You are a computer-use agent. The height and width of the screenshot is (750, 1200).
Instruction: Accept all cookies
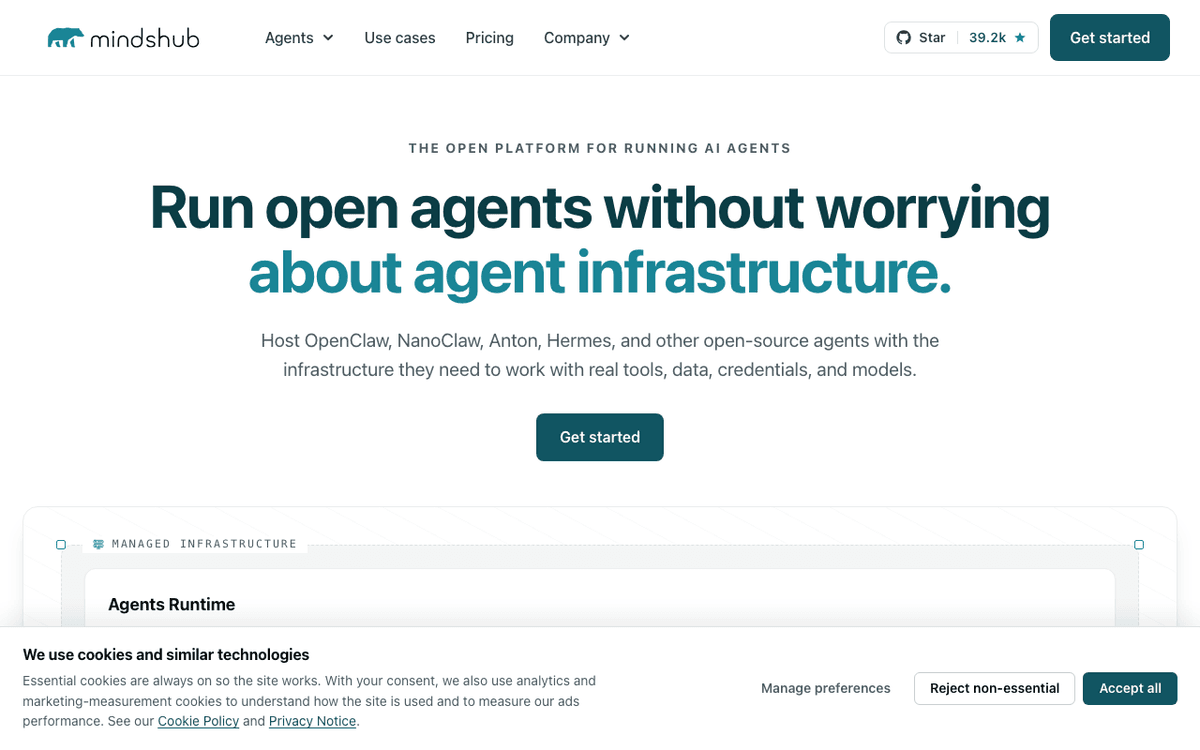tap(1130, 688)
